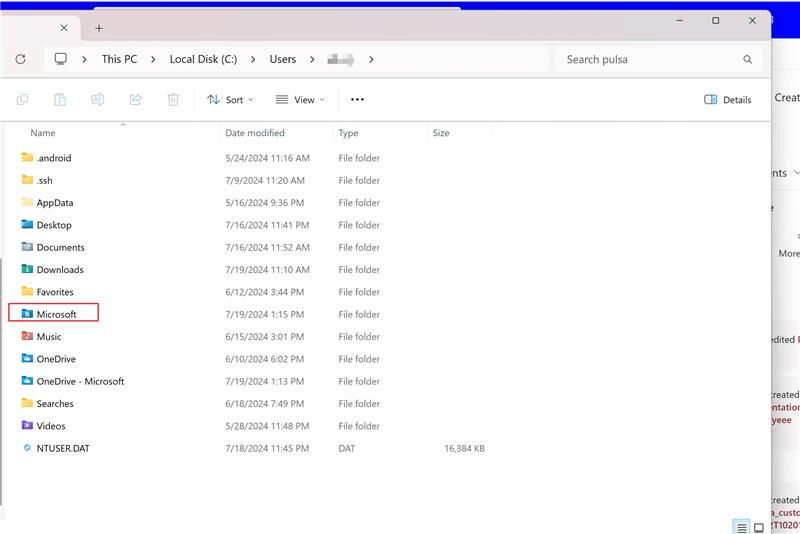
Task: Select the .ssh folder icon
Action: (28, 180)
